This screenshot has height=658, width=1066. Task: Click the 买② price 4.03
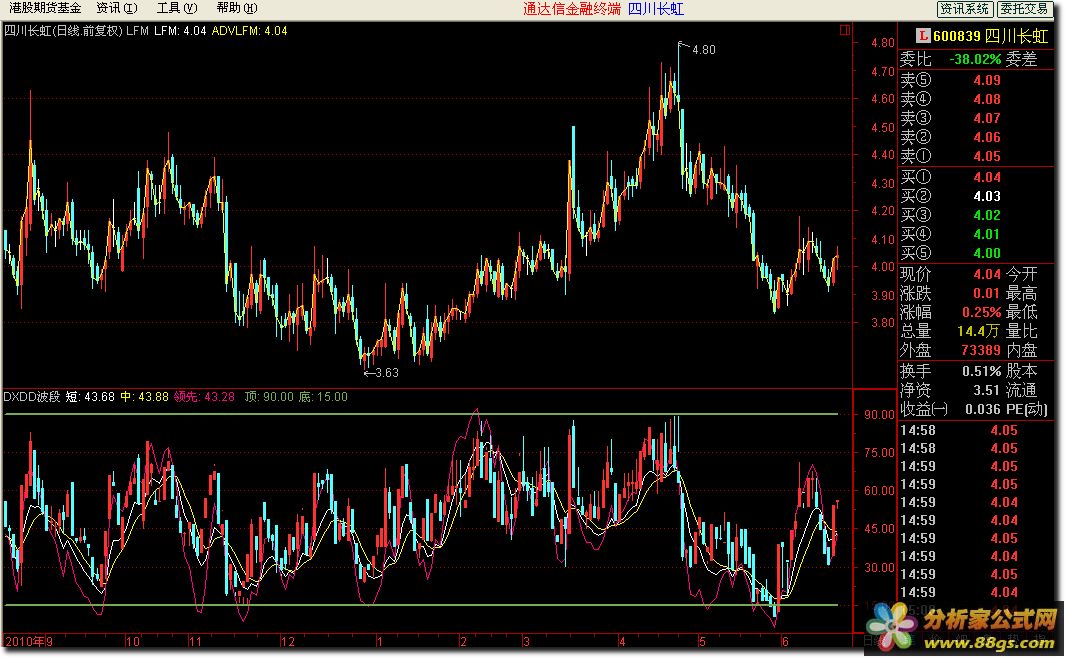pos(986,196)
